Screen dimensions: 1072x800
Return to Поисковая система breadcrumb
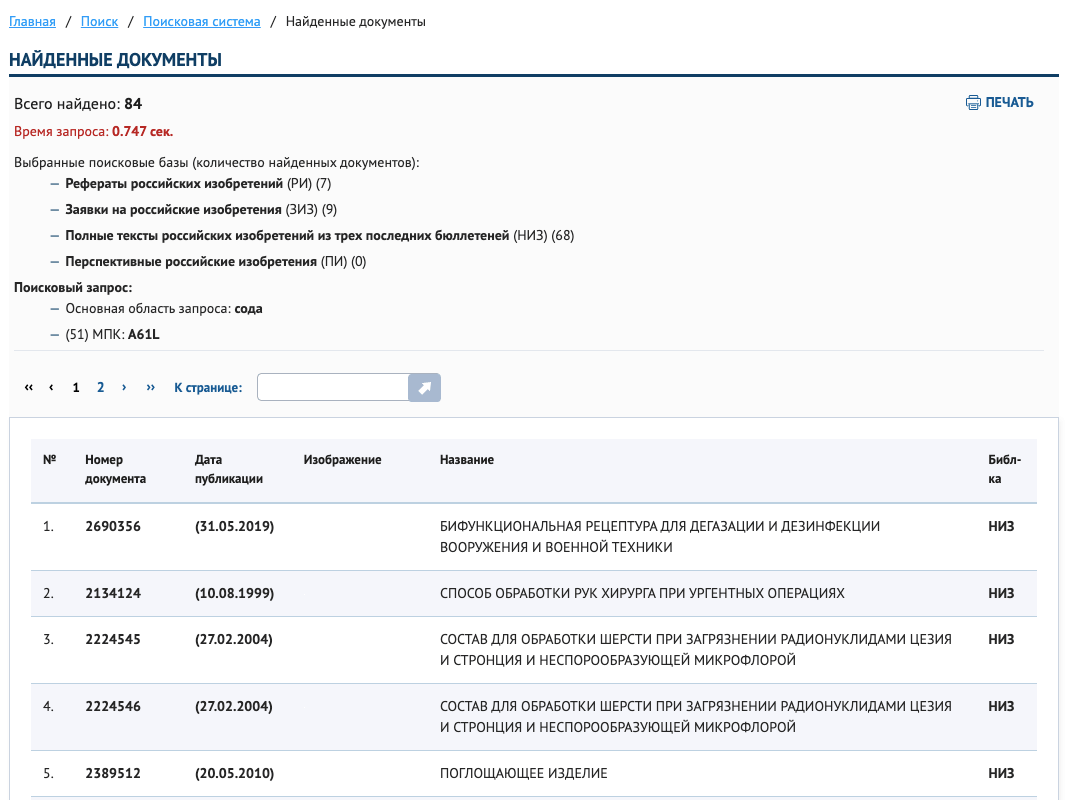[201, 22]
